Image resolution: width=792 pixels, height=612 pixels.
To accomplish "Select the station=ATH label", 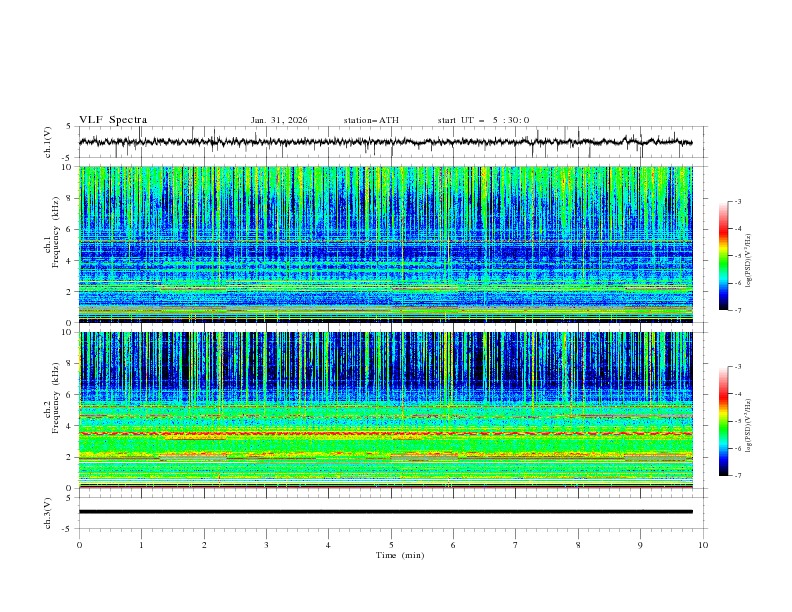I will pyautogui.click(x=371, y=120).
